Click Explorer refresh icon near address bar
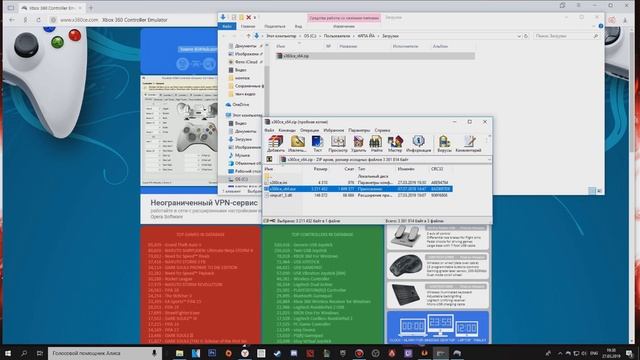 (526, 36)
